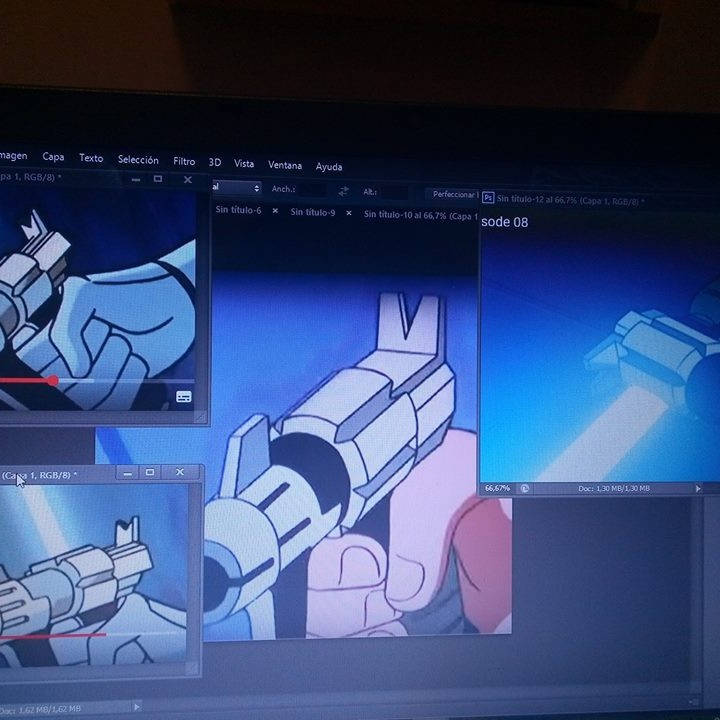This screenshot has width=720, height=720.
Task: Open the Selección menu
Action: (138, 160)
